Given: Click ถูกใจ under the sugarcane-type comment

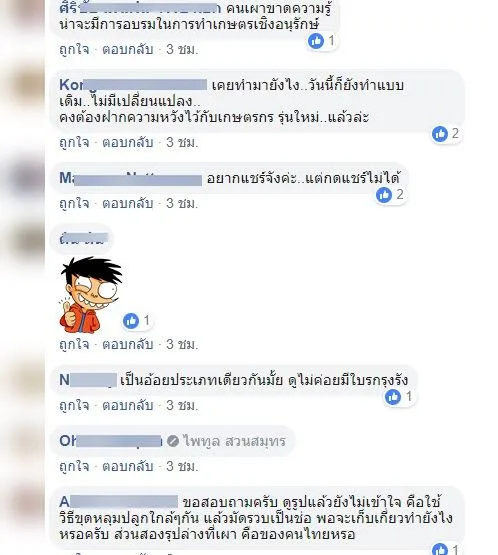Looking at the screenshot, I should click(x=74, y=405).
